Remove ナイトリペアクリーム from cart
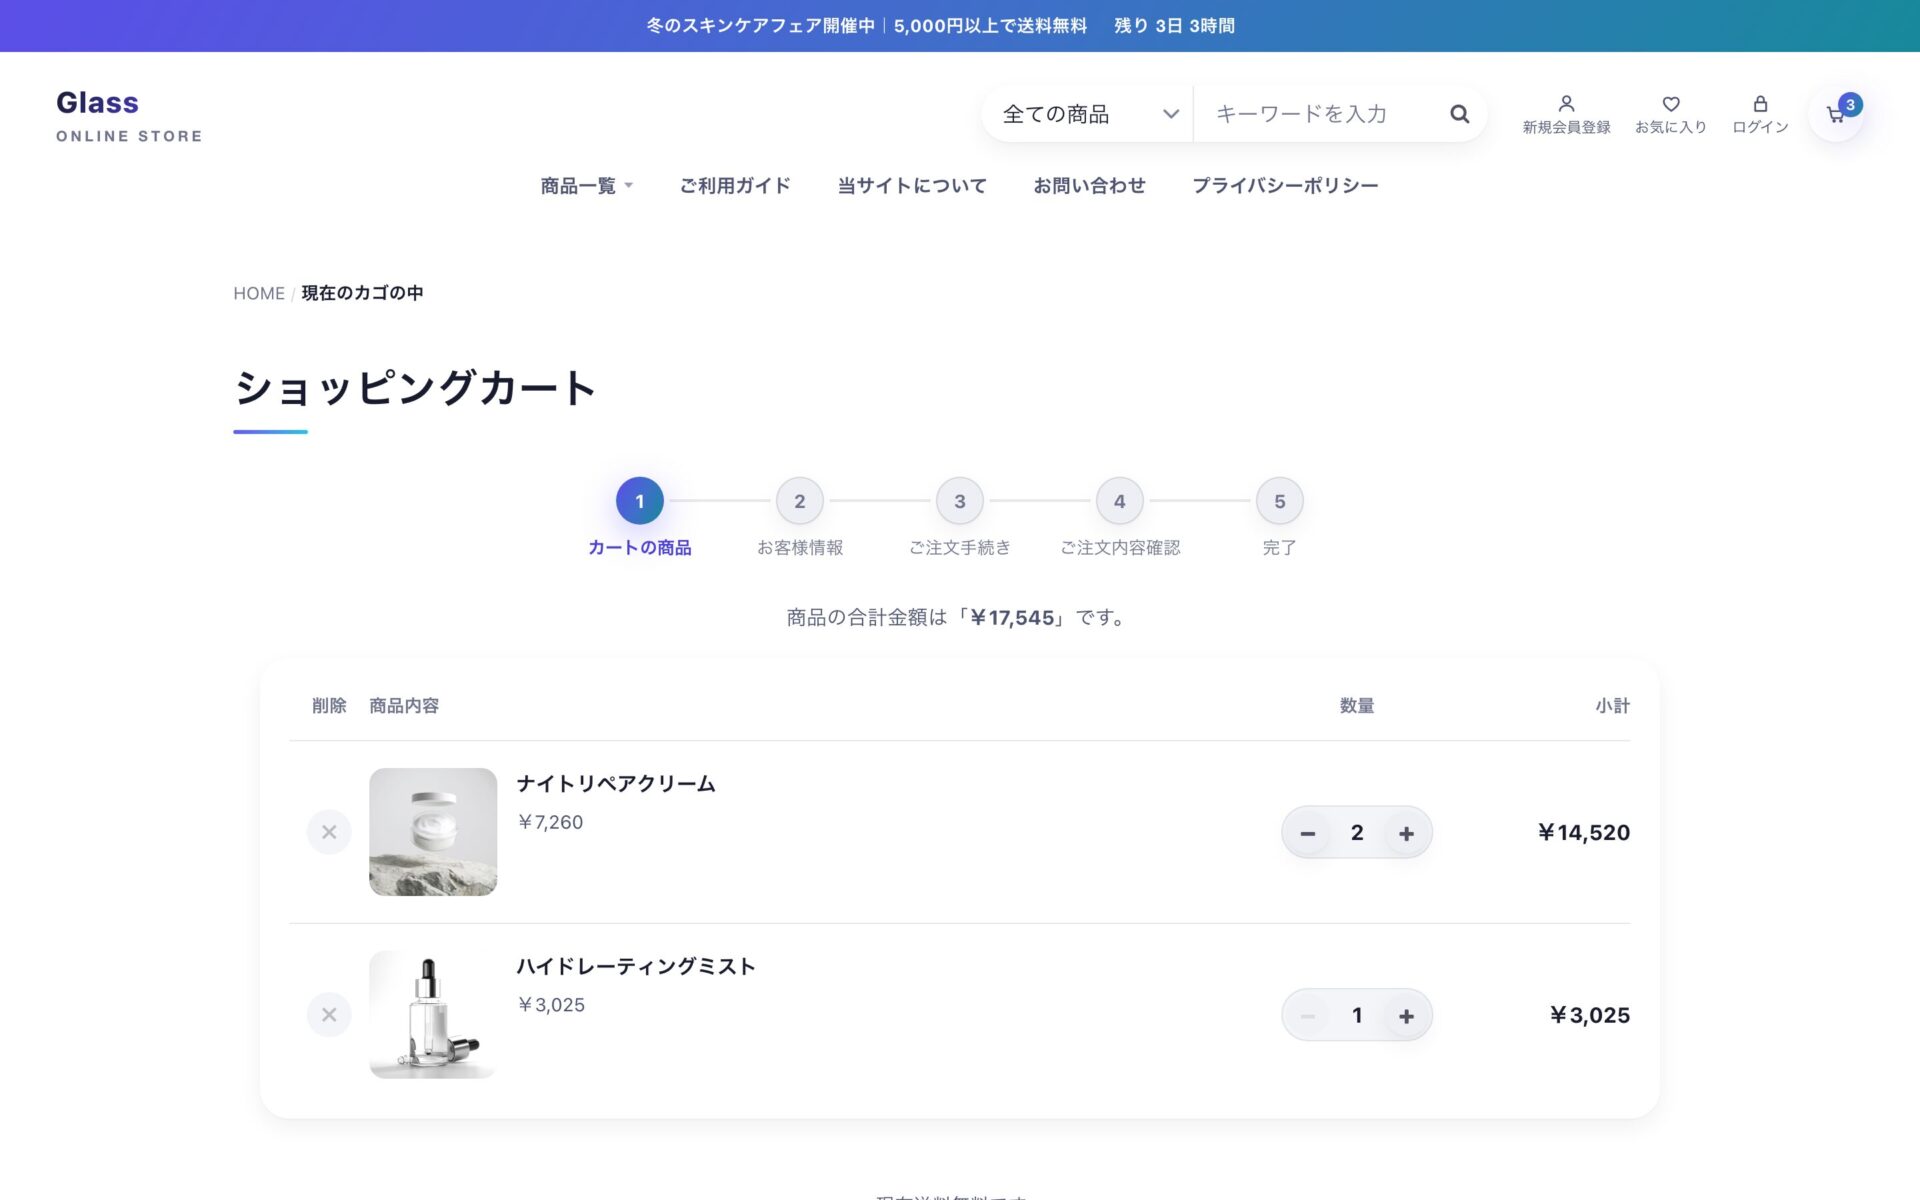Screen dimensions: 1920x1200 click(329, 832)
